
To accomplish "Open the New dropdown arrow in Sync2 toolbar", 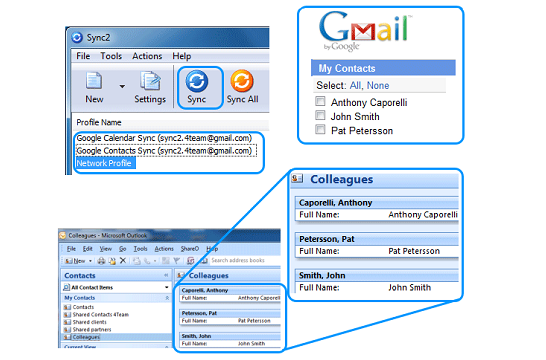I will click(x=122, y=86).
